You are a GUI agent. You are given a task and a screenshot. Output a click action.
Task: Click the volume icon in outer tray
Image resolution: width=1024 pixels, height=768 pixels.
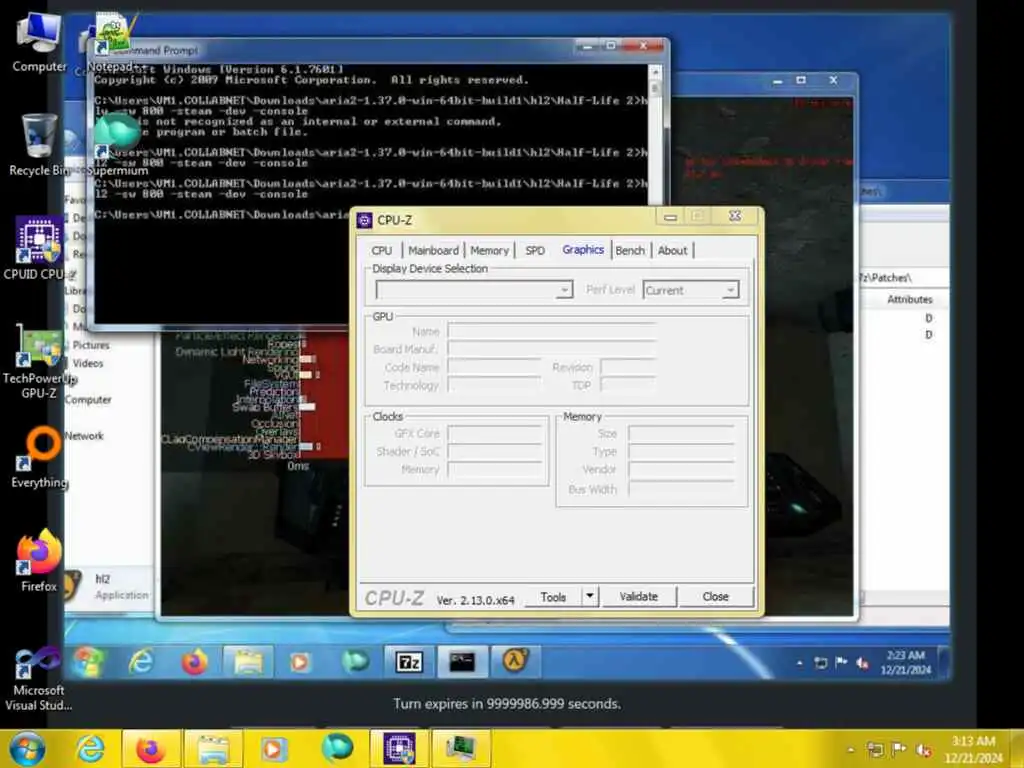point(924,750)
